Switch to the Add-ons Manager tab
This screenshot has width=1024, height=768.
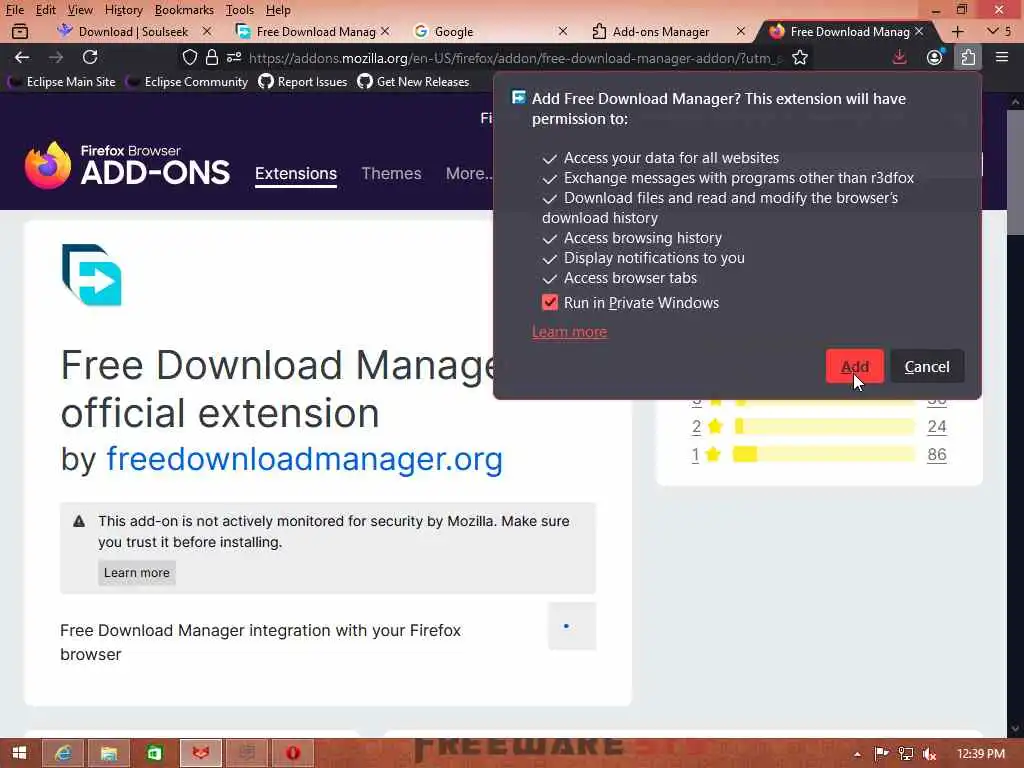(667, 31)
